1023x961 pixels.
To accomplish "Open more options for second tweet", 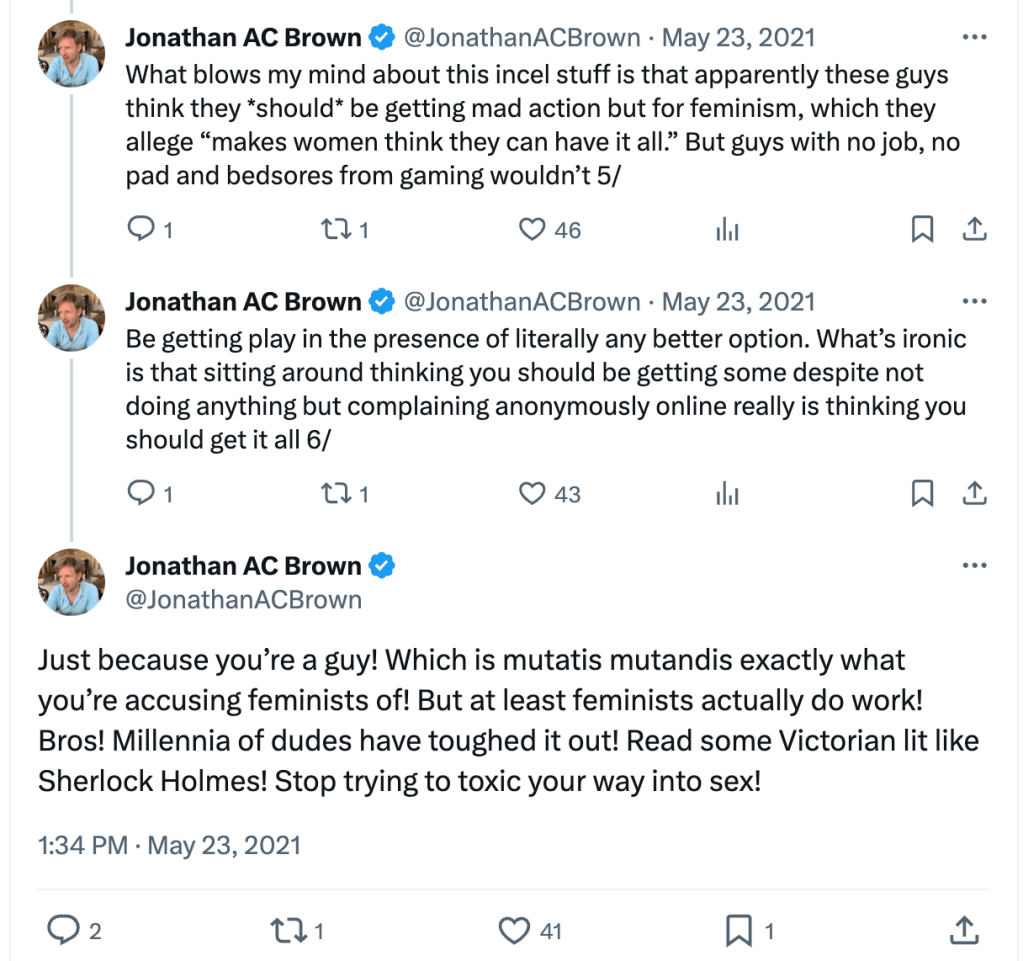I will click(973, 301).
